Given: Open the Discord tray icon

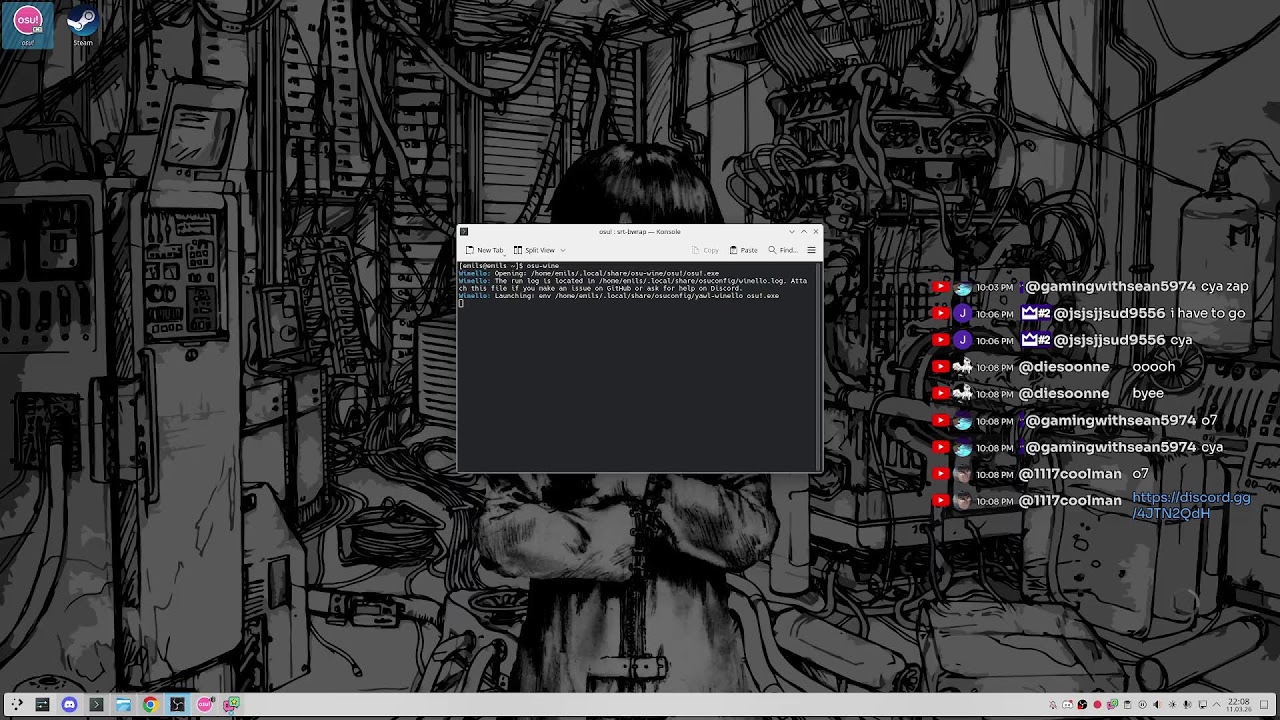Looking at the screenshot, I should pos(1067,705).
